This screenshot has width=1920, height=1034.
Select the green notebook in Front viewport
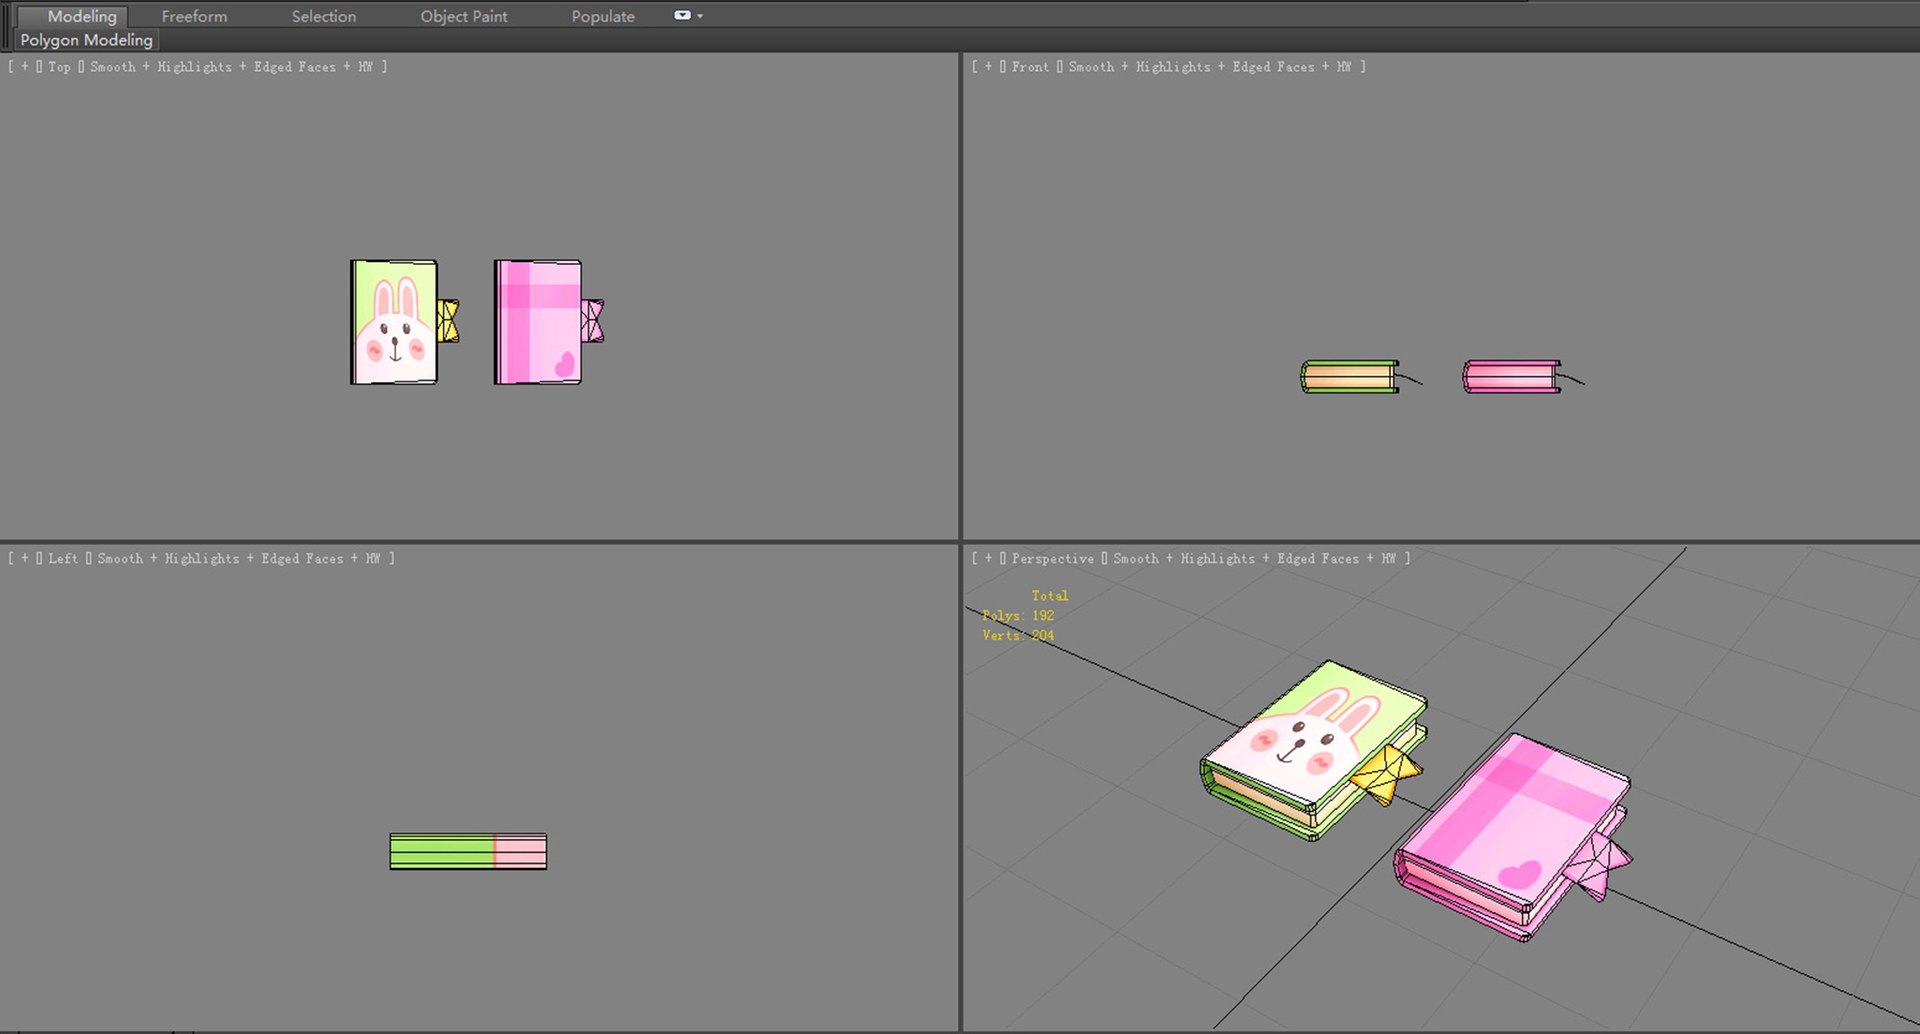click(1350, 377)
